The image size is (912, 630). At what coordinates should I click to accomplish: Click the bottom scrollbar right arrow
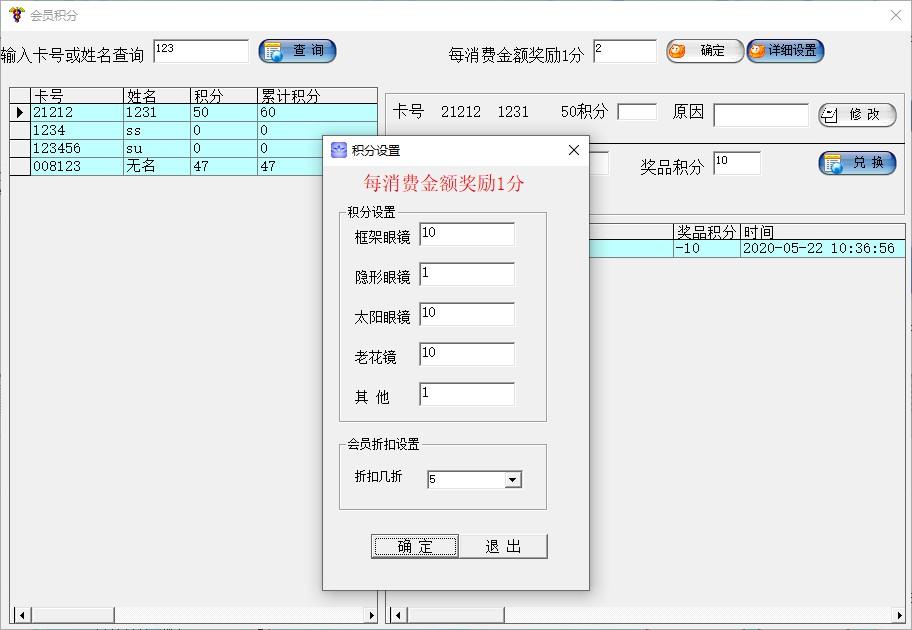coord(369,613)
